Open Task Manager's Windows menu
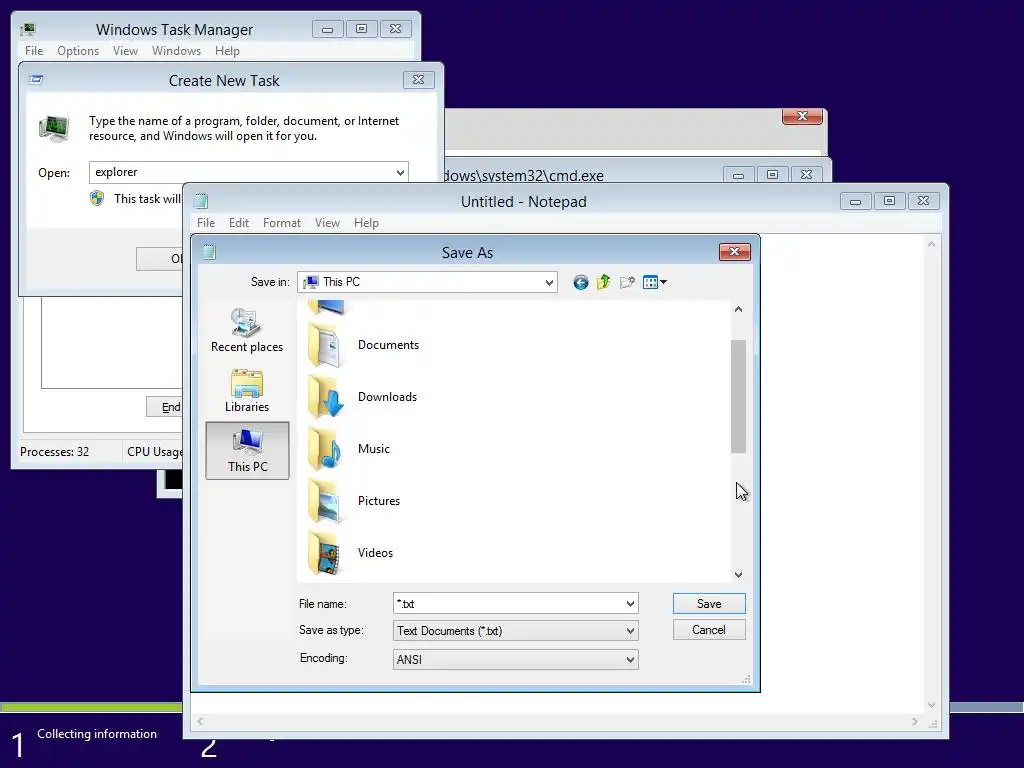 click(x=176, y=50)
